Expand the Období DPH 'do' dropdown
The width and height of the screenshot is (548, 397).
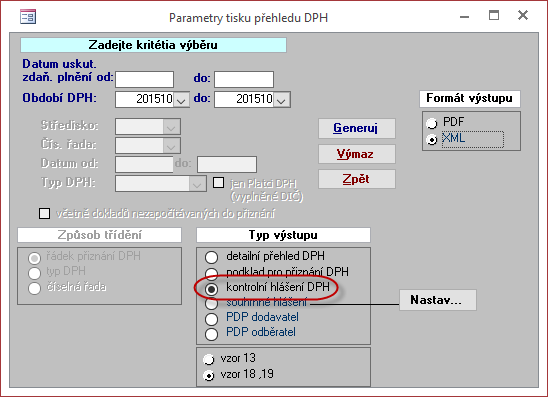(x=281, y=99)
